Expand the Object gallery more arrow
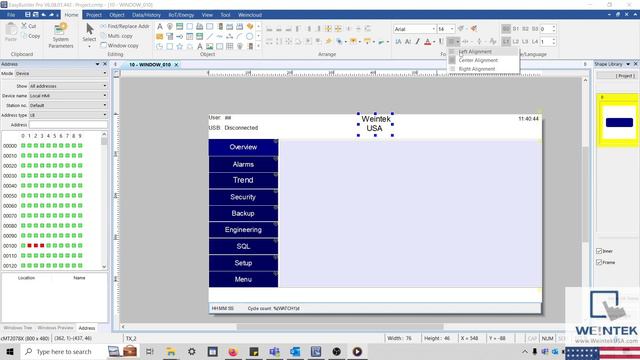Image resolution: width=640 pixels, height=360 pixels. tap(259, 47)
